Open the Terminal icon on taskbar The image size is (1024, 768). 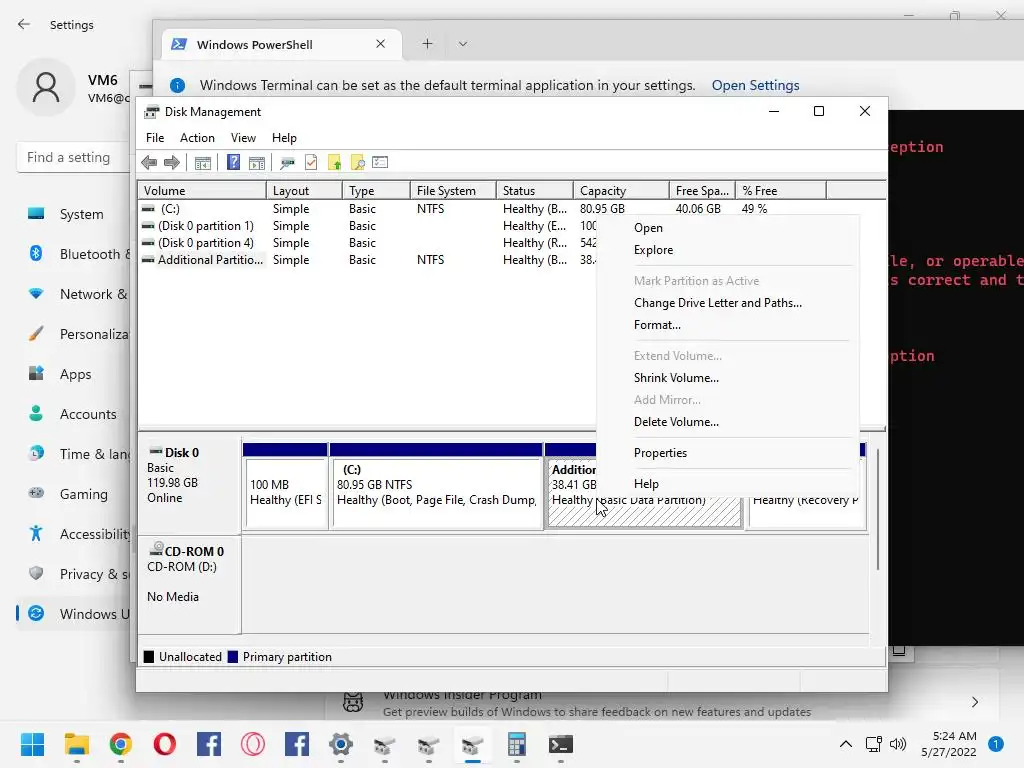point(561,744)
